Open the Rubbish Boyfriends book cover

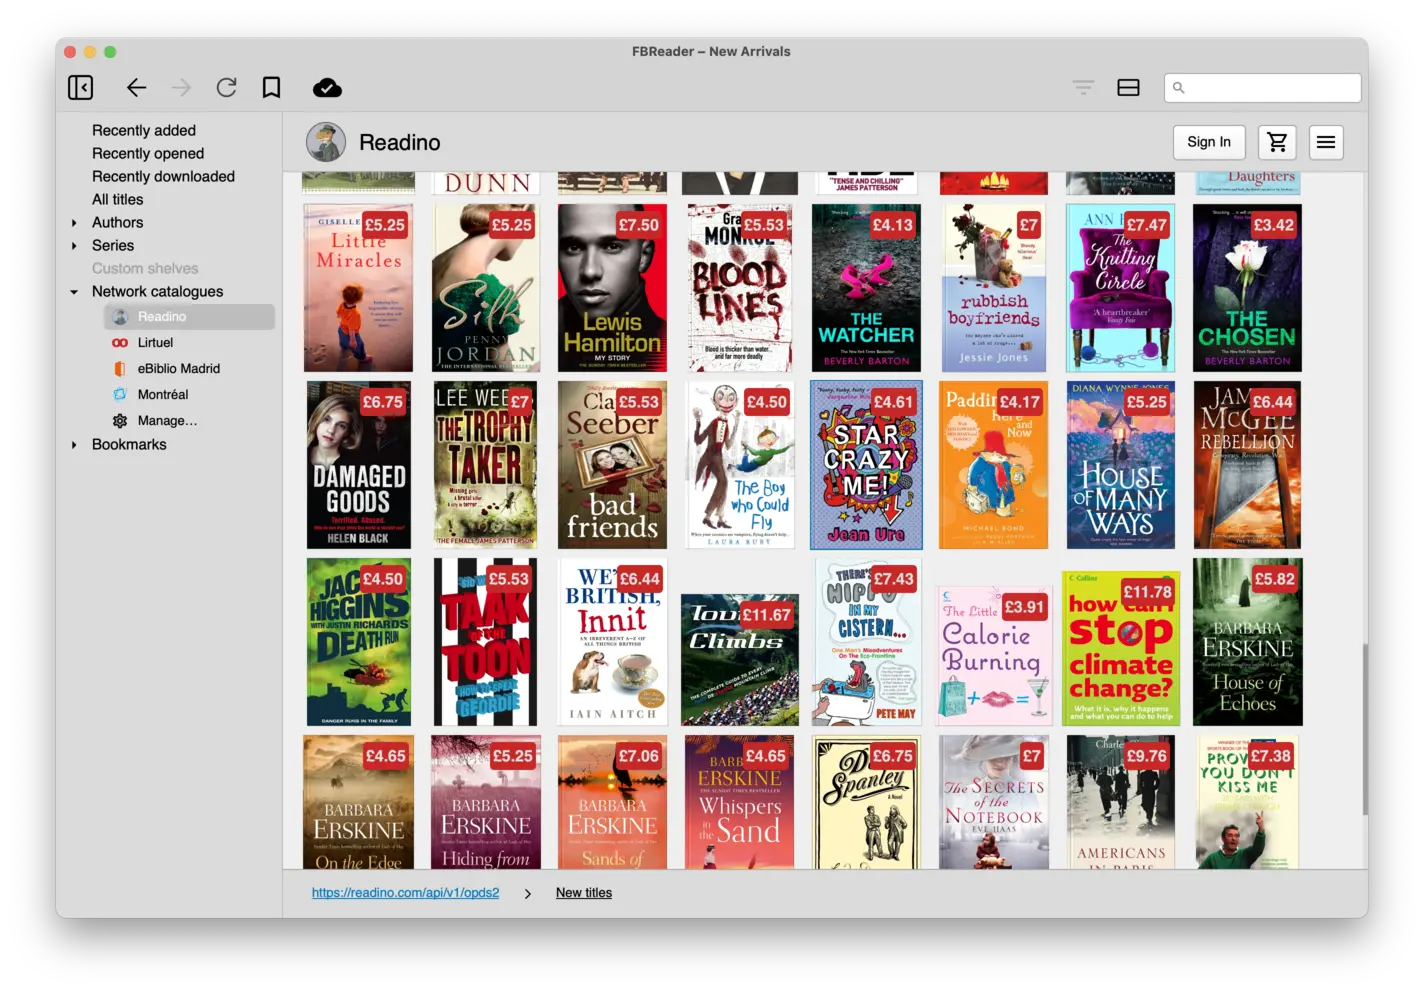tap(994, 288)
